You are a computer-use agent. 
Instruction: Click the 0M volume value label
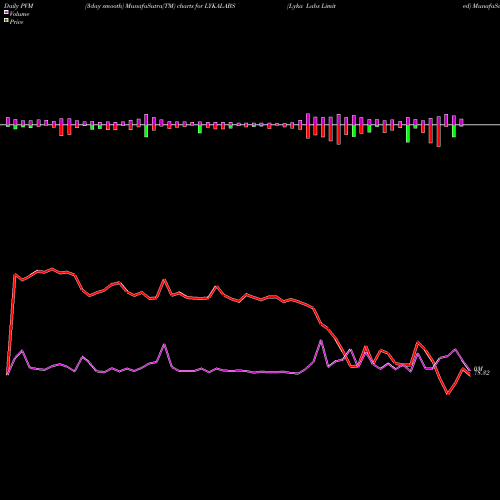click(x=478, y=368)
